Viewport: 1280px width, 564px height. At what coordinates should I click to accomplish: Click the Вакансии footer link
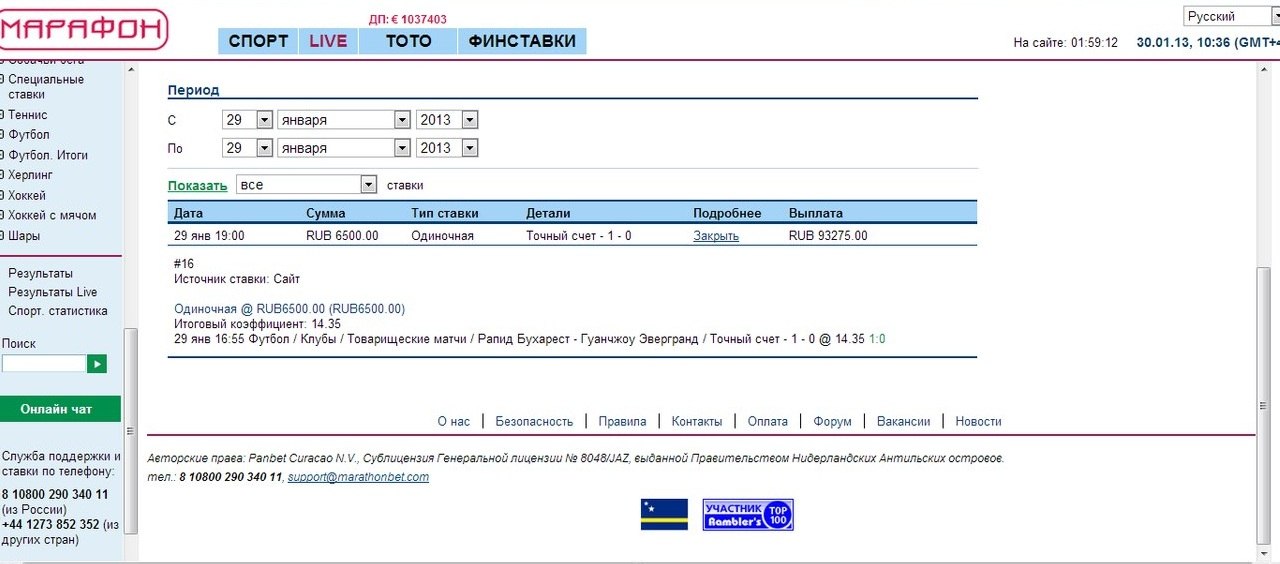(x=903, y=421)
